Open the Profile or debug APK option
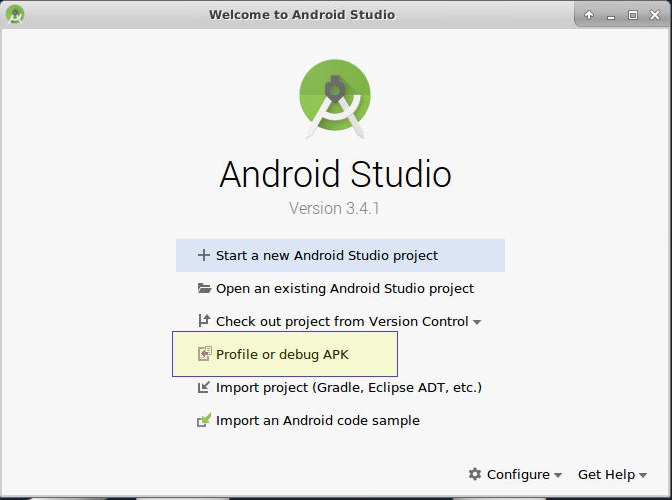The image size is (672, 500). [x=282, y=354]
